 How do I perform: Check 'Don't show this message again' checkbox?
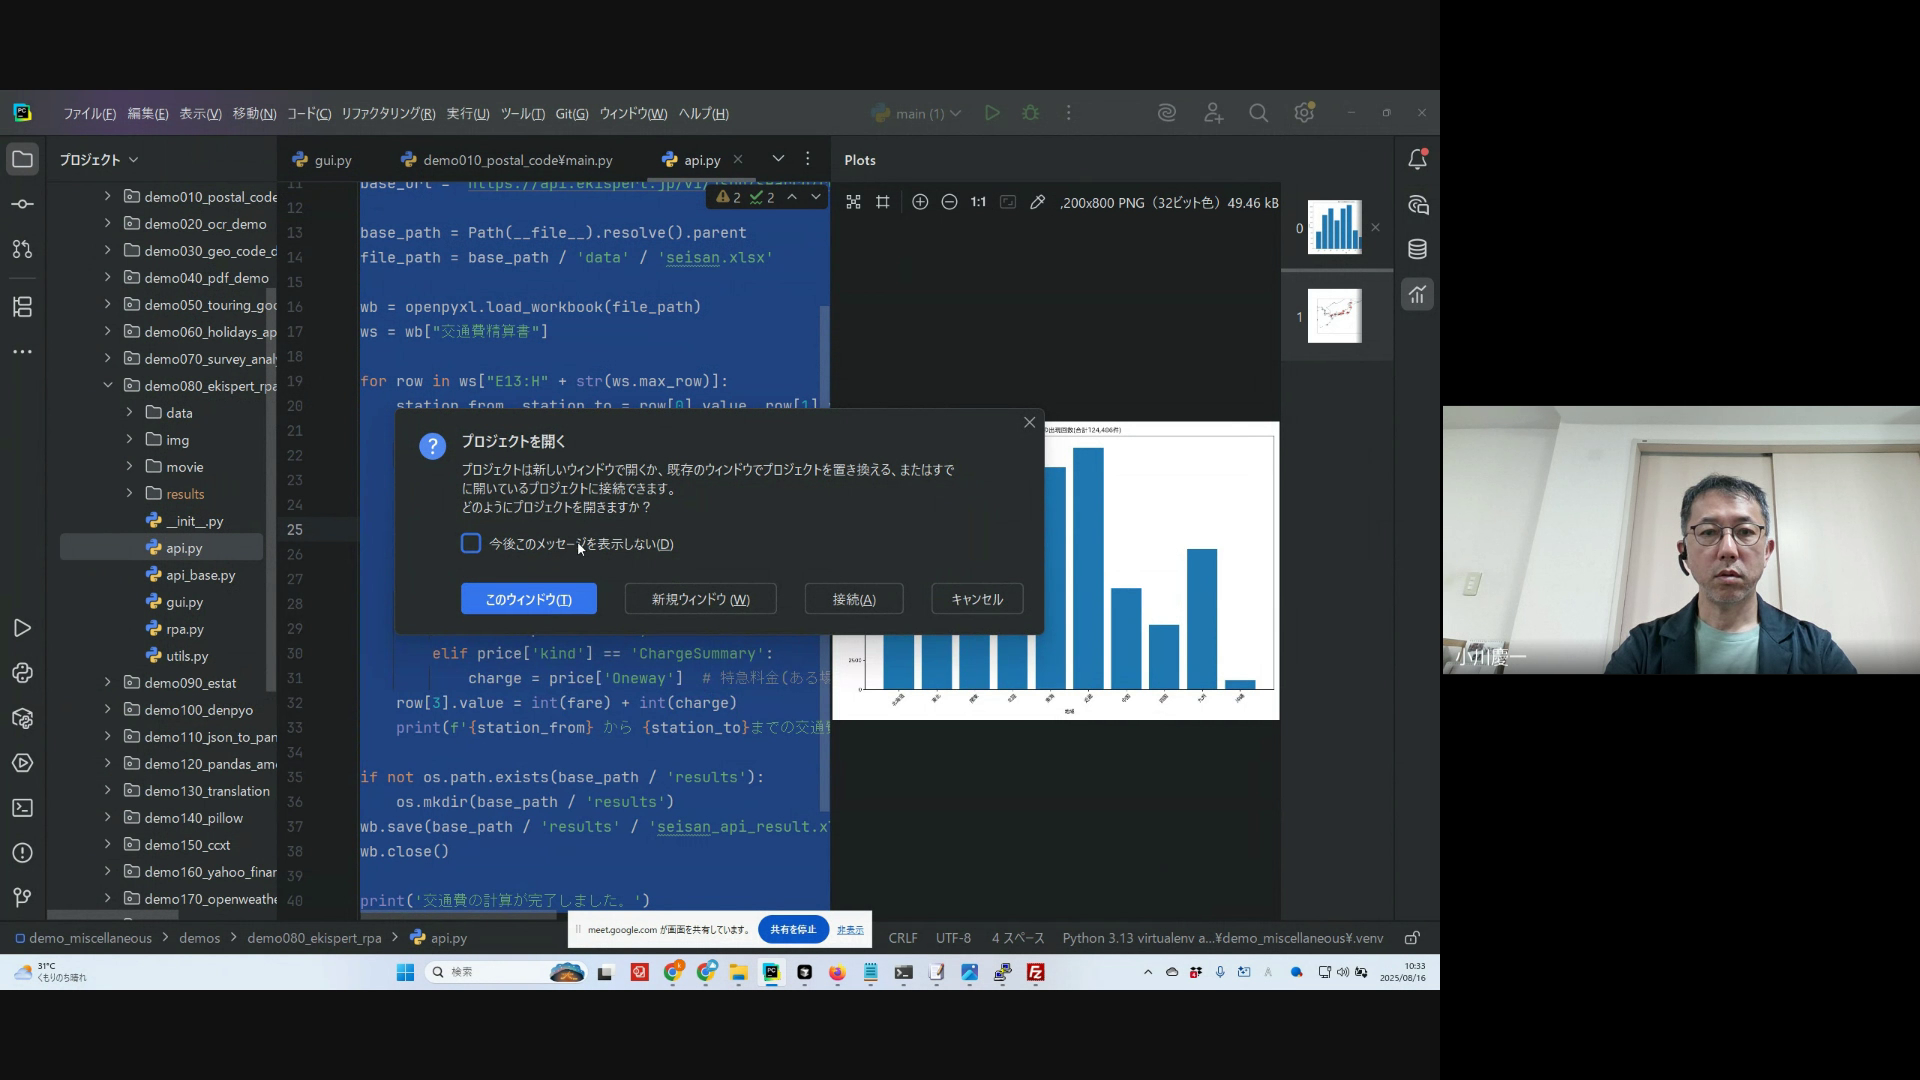tap(471, 544)
